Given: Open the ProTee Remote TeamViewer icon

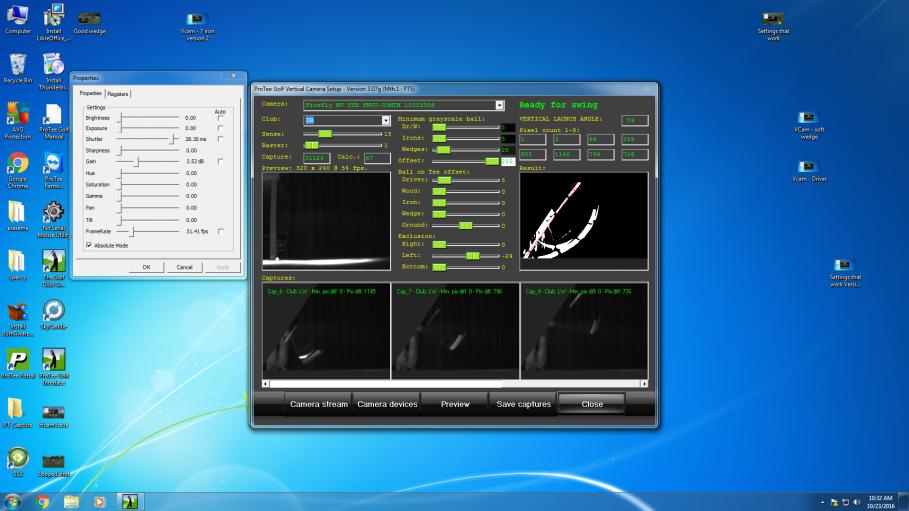Looking at the screenshot, I should coord(53,171).
